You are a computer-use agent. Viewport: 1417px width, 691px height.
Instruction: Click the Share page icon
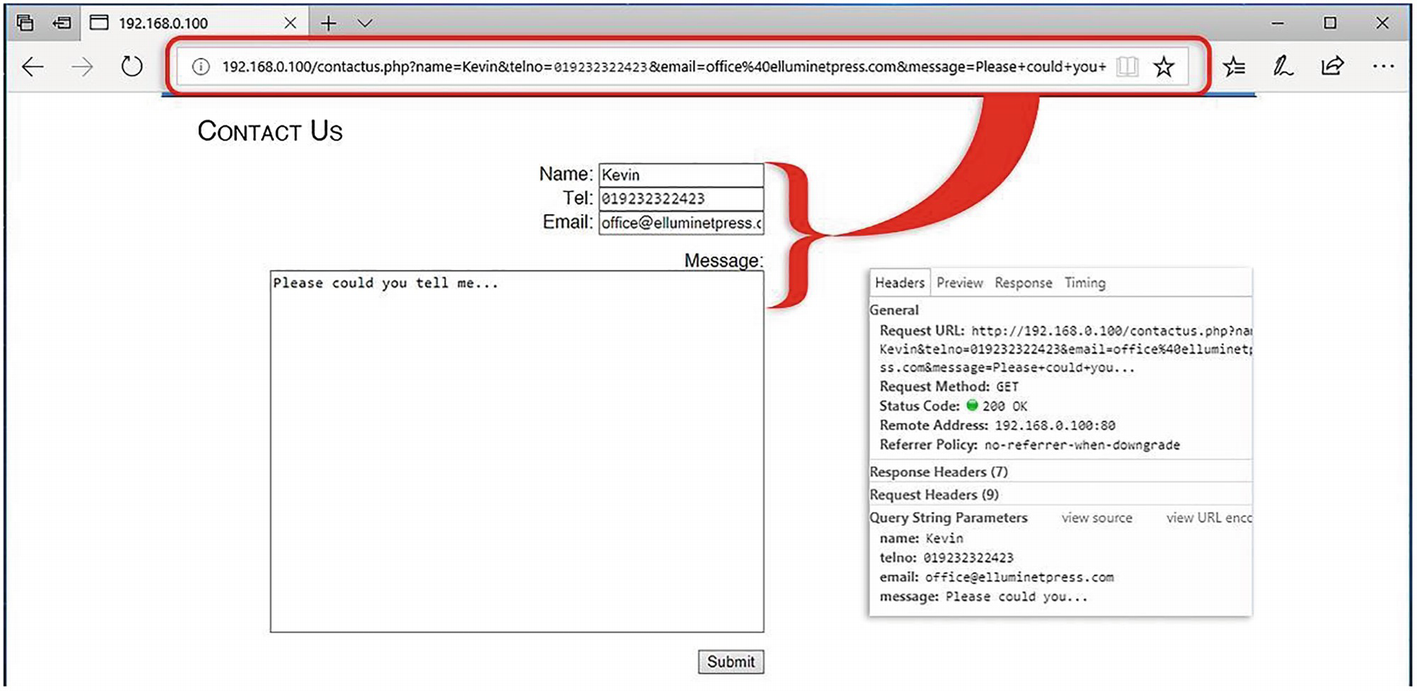point(1331,67)
